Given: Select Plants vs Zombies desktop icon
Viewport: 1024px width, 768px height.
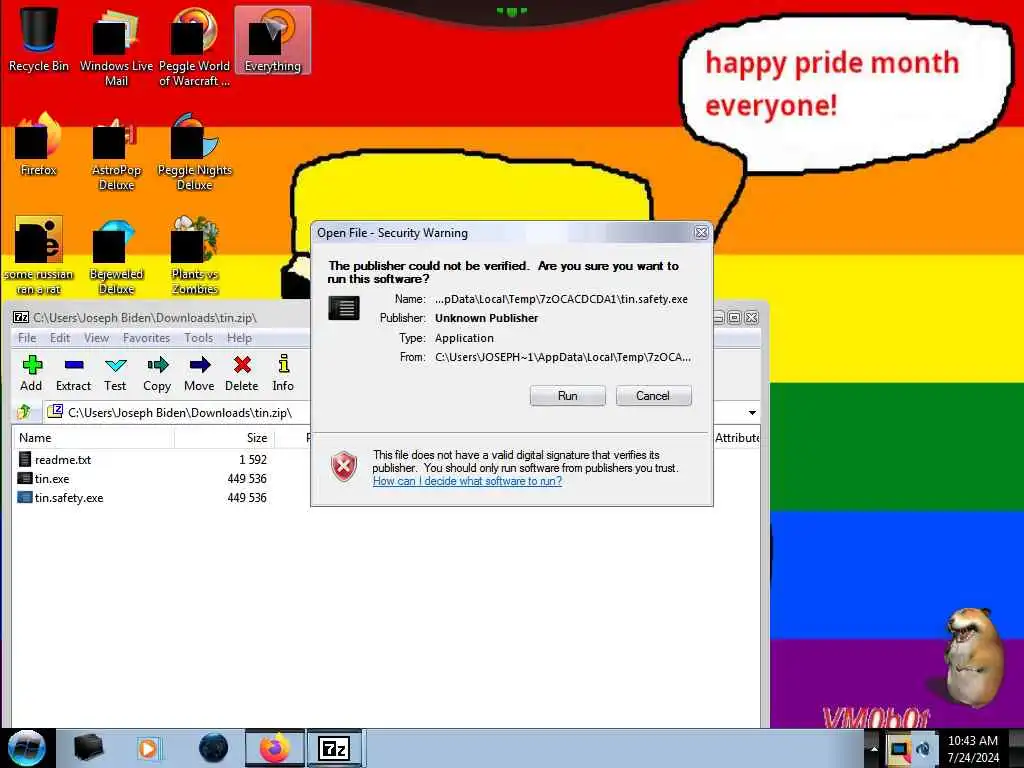Looking at the screenshot, I should click(195, 255).
